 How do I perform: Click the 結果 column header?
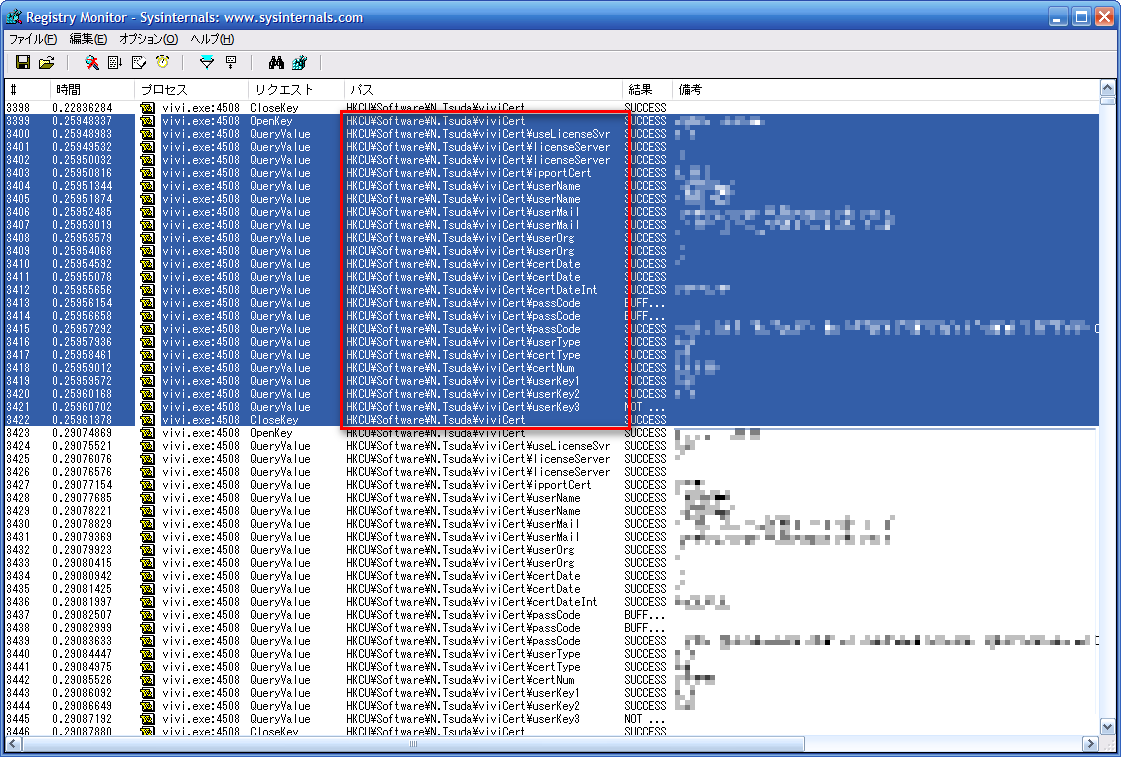(x=647, y=90)
